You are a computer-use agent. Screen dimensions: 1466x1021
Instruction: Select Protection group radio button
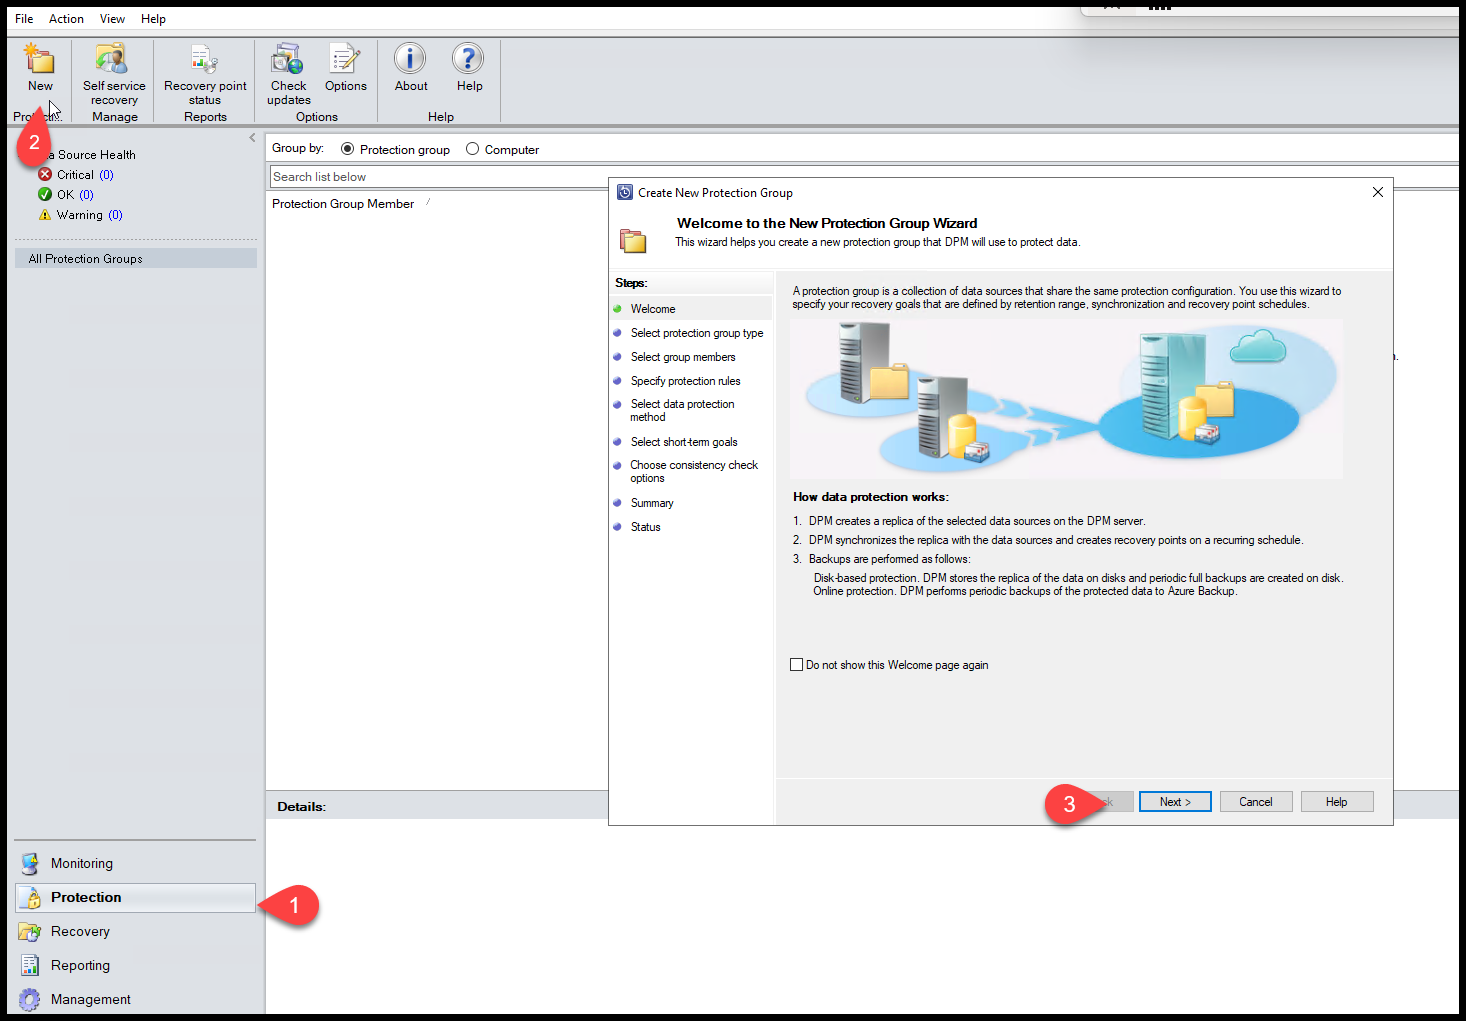pyautogui.click(x=347, y=149)
